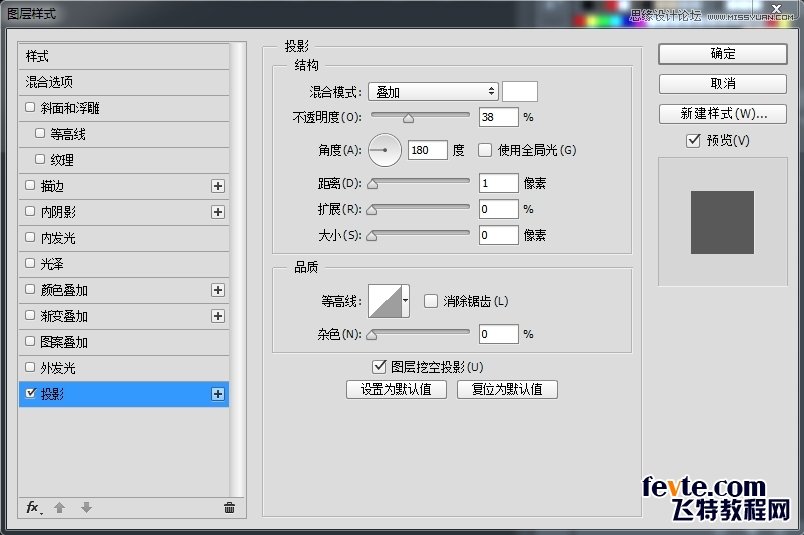Add another 内阴影 effect via plus icon

coord(218,212)
